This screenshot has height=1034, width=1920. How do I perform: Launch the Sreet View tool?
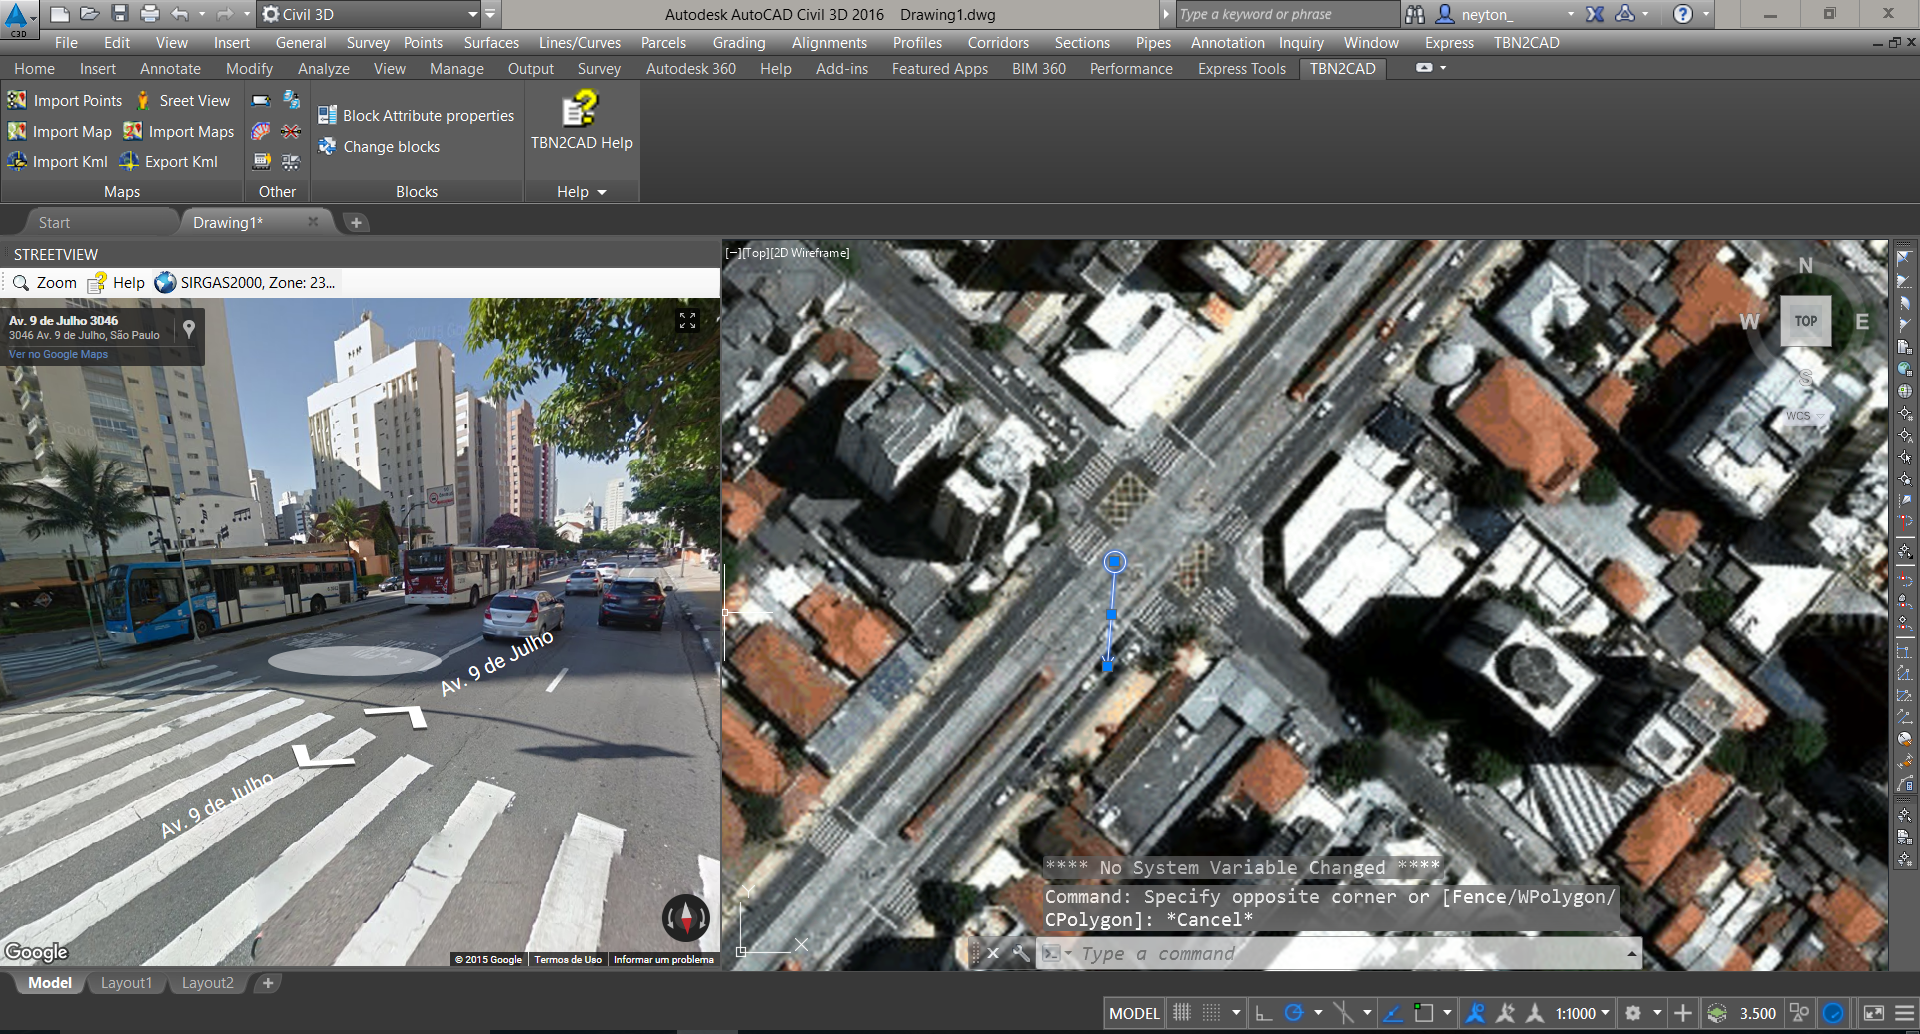(183, 101)
